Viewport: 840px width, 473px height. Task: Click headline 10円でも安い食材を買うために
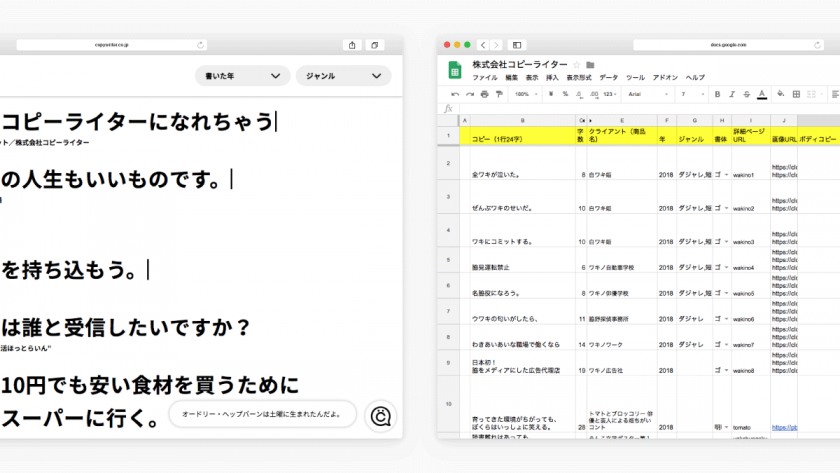coord(150,386)
